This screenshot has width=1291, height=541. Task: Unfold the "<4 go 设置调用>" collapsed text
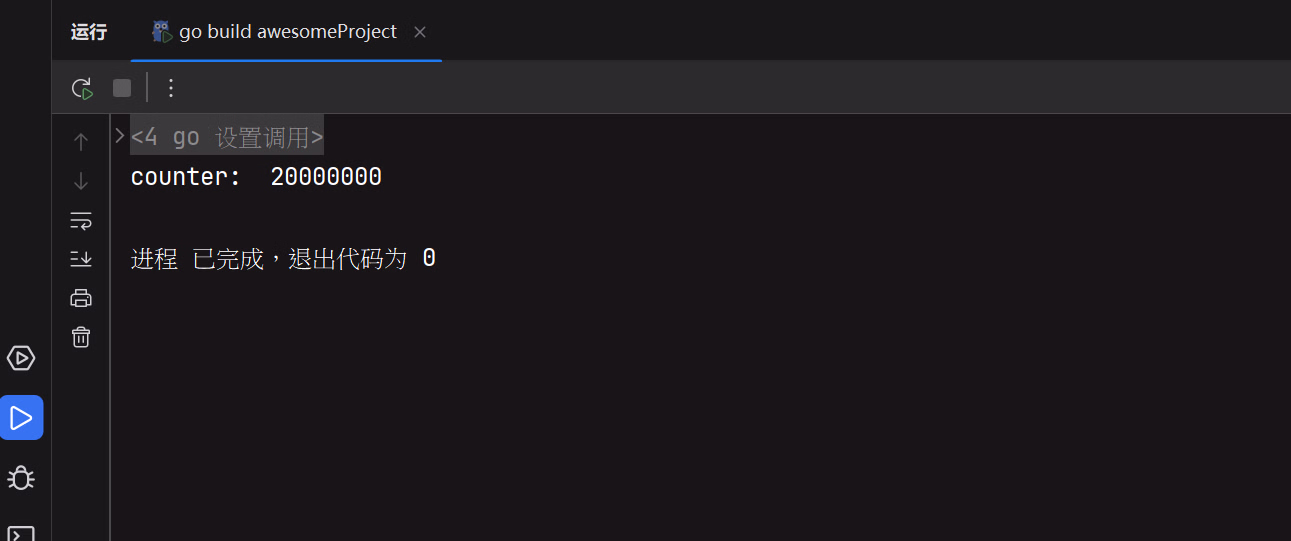point(227,137)
